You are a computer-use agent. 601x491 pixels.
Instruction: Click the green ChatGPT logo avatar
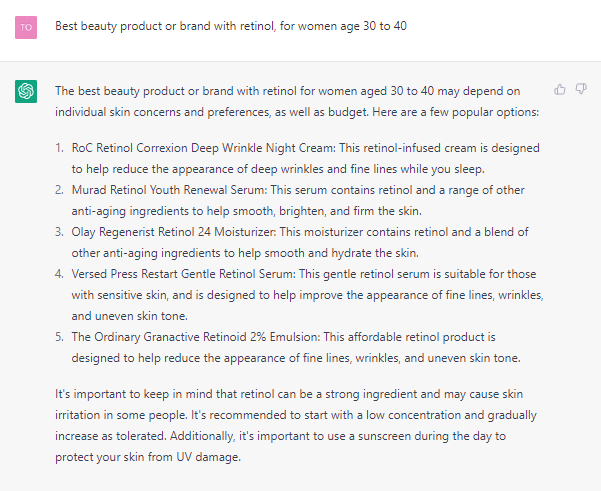click(26, 91)
